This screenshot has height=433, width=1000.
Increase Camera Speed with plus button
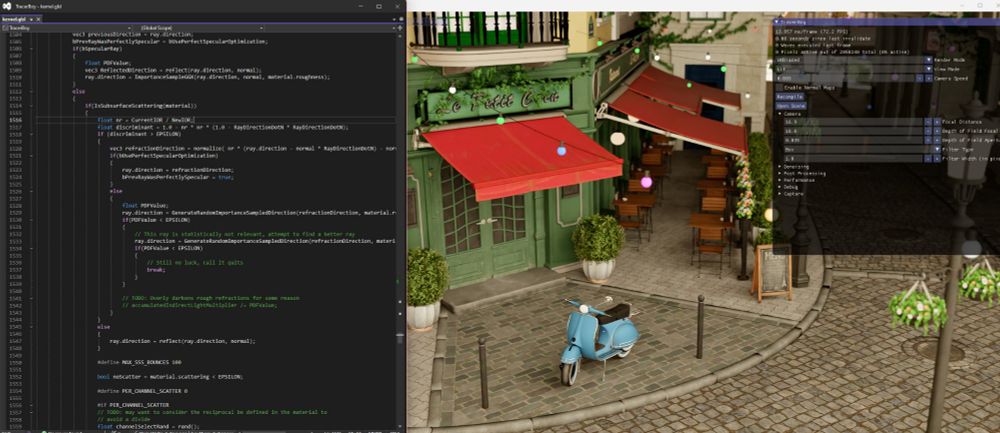coord(929,78)
